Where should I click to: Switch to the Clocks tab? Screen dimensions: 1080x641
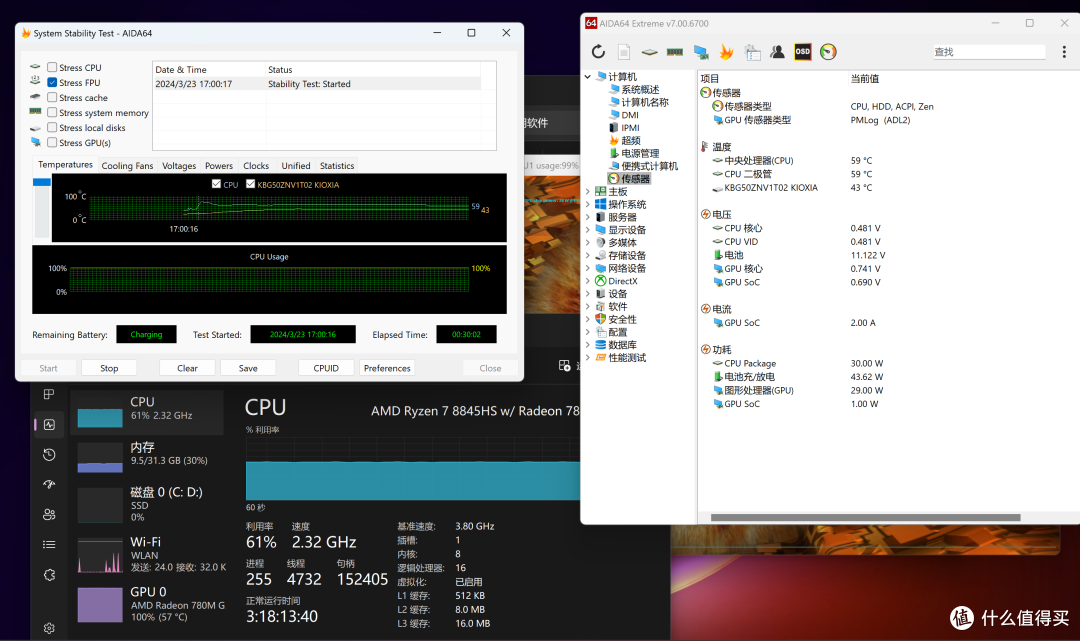point(256,166)
